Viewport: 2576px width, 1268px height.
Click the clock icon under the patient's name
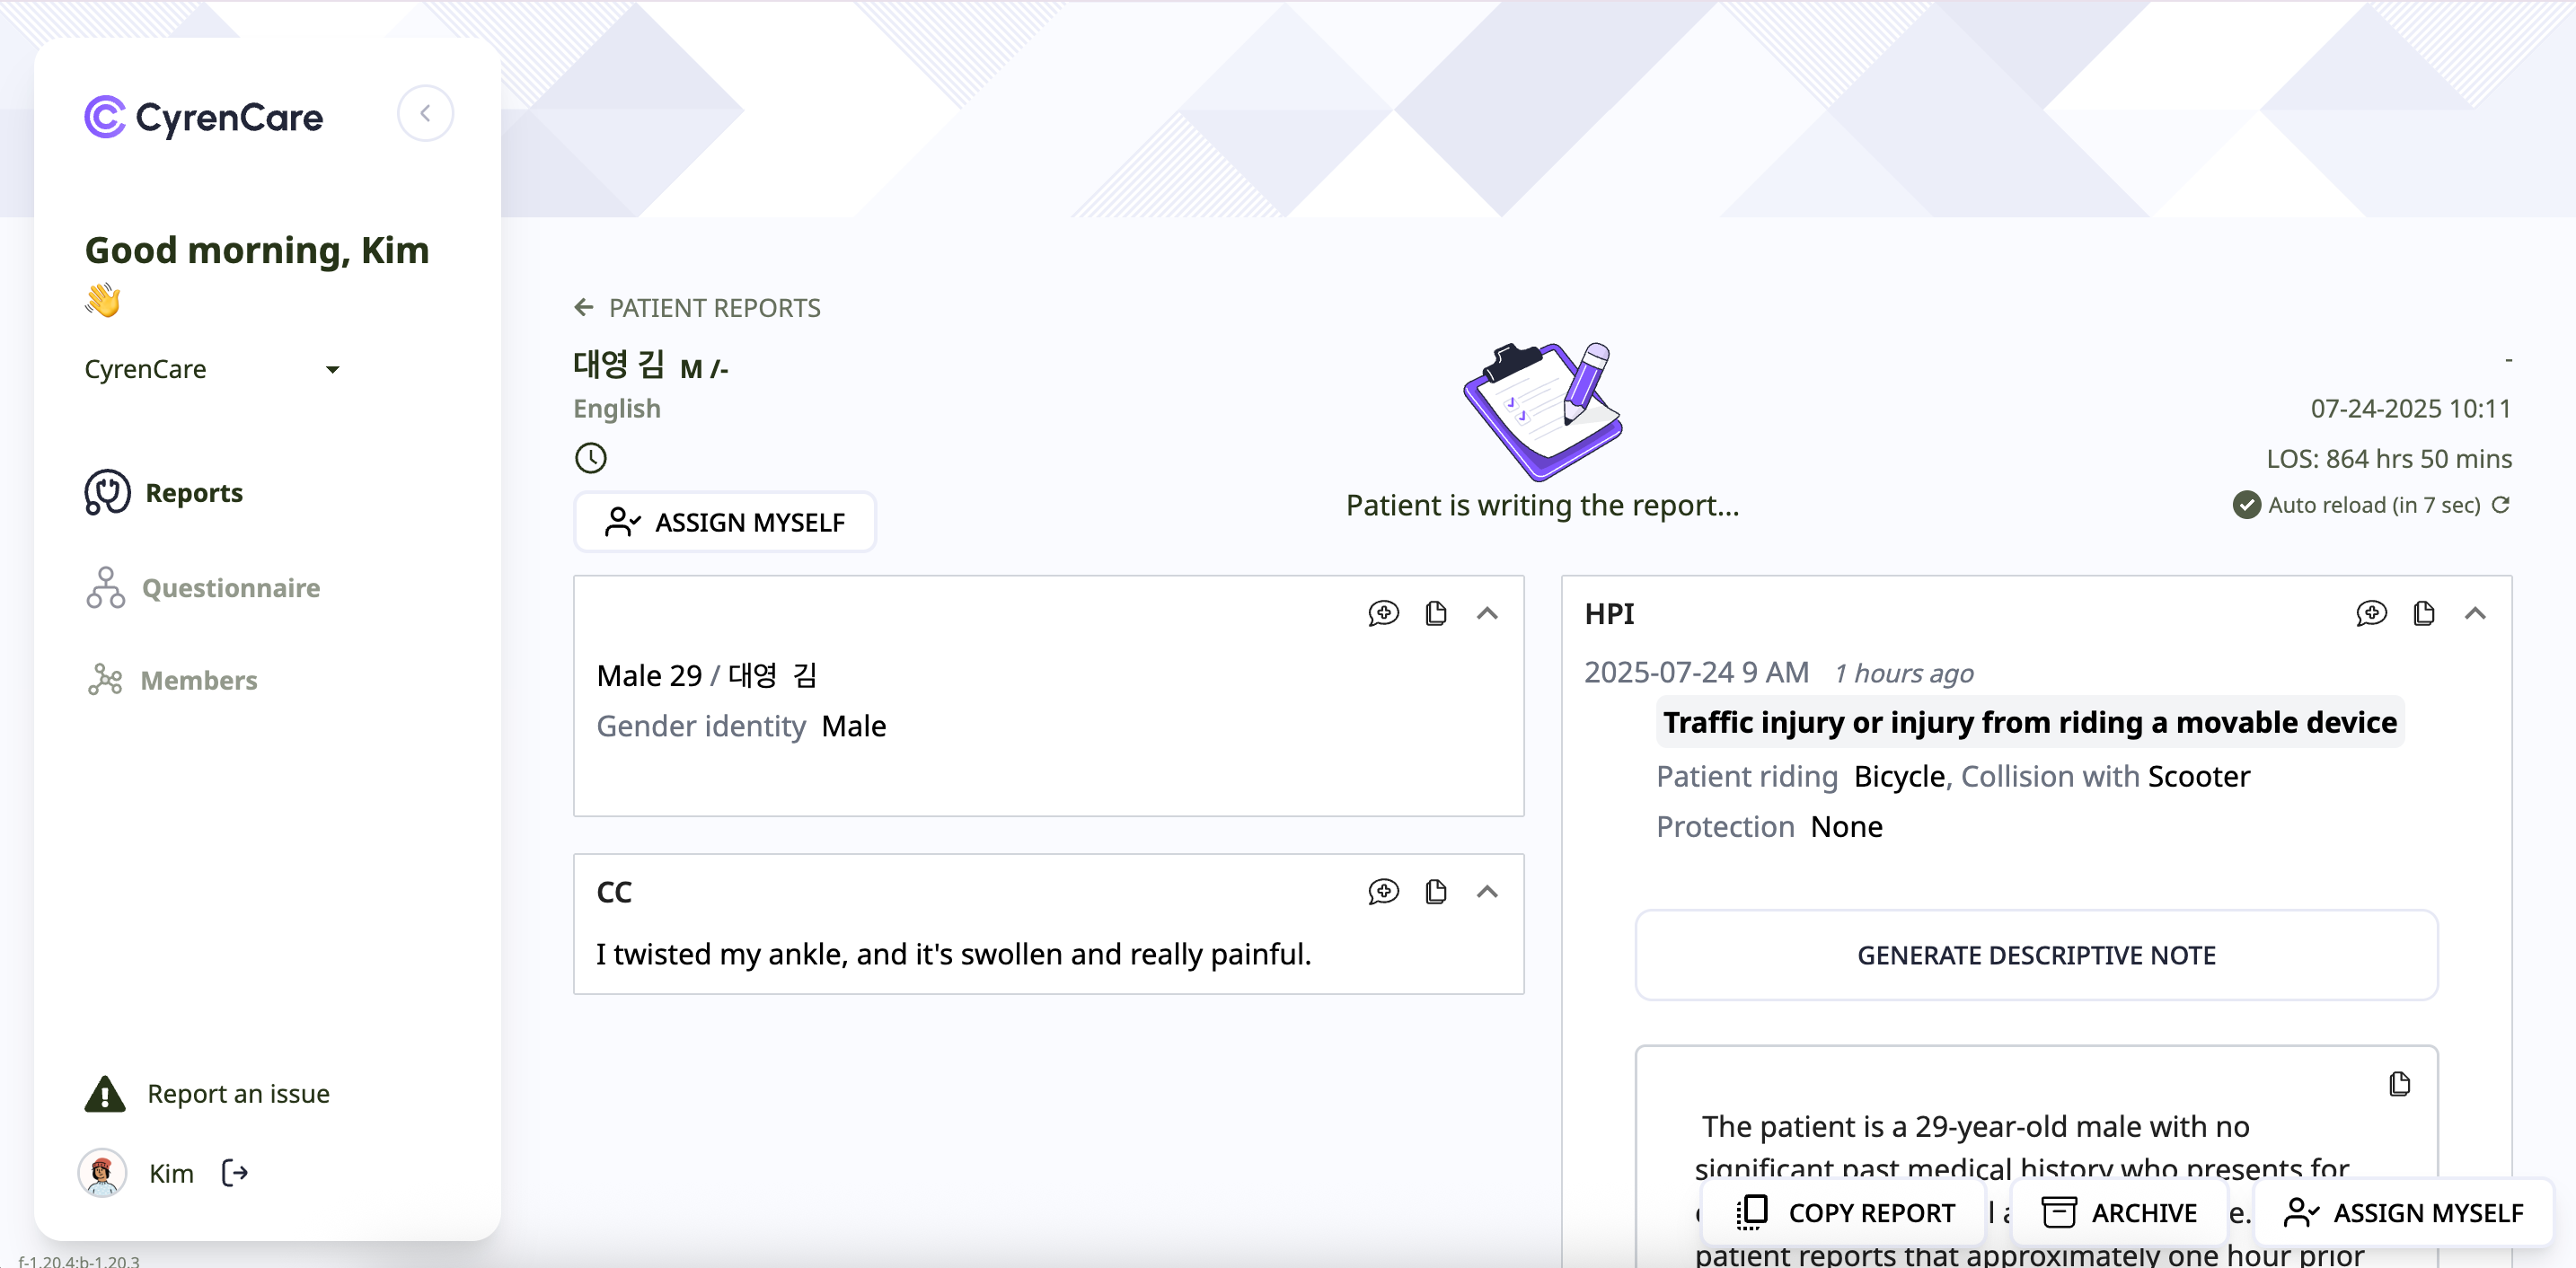point(590,457)
